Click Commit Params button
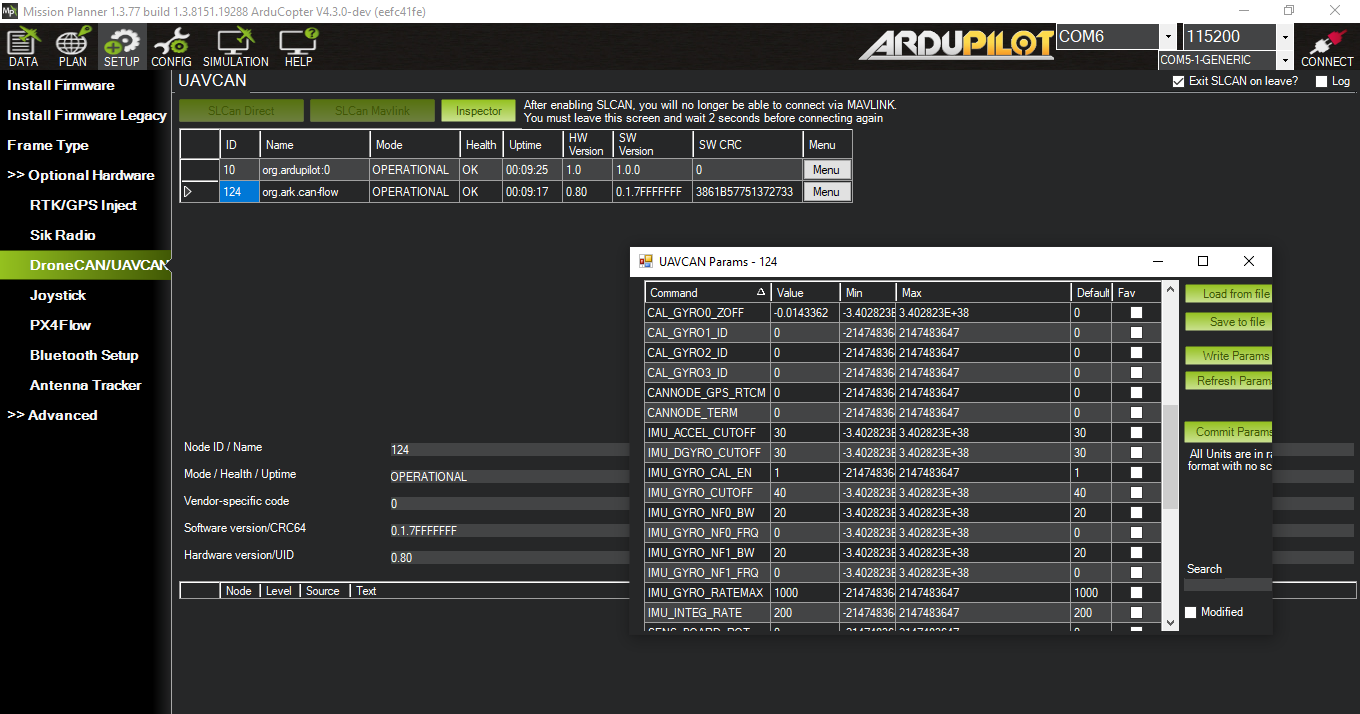Screen dimensions: 1360x714 1229,432
